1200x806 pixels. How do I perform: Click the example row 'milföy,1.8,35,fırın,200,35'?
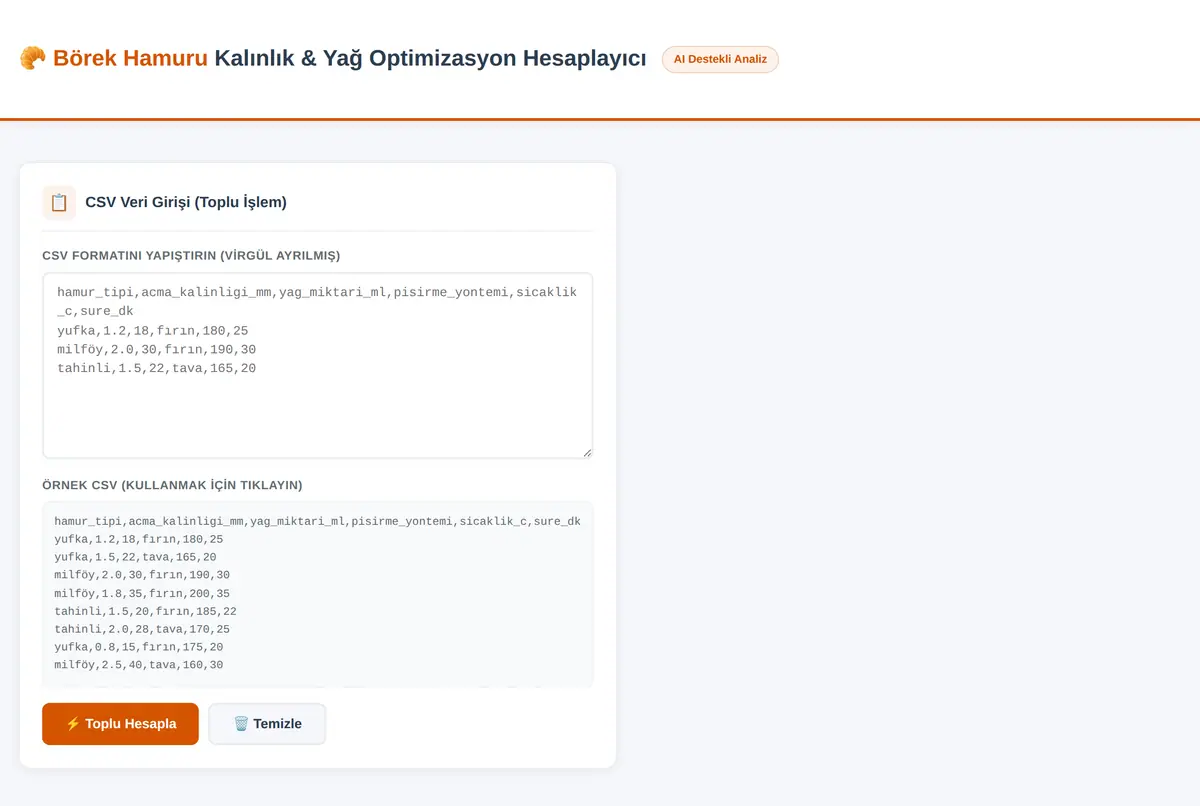tap(142, 593)
